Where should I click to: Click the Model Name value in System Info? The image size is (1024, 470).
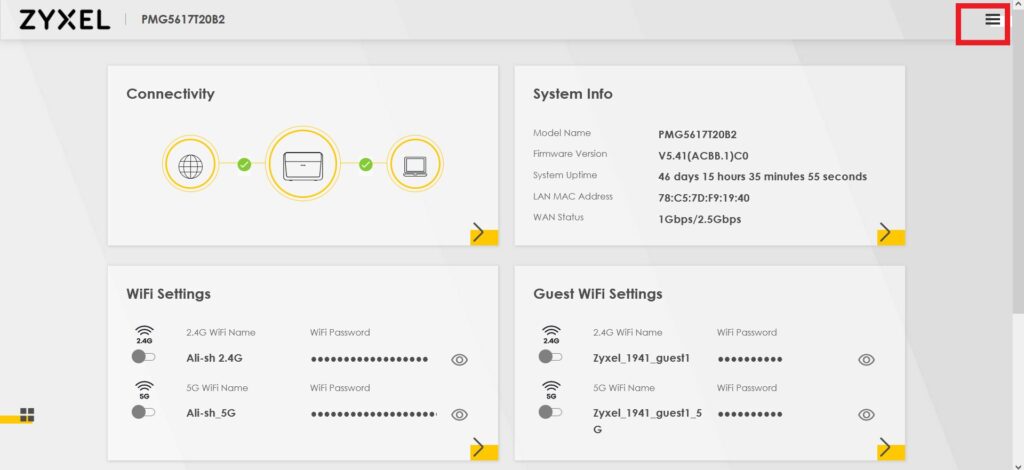(x=697, y=134)
